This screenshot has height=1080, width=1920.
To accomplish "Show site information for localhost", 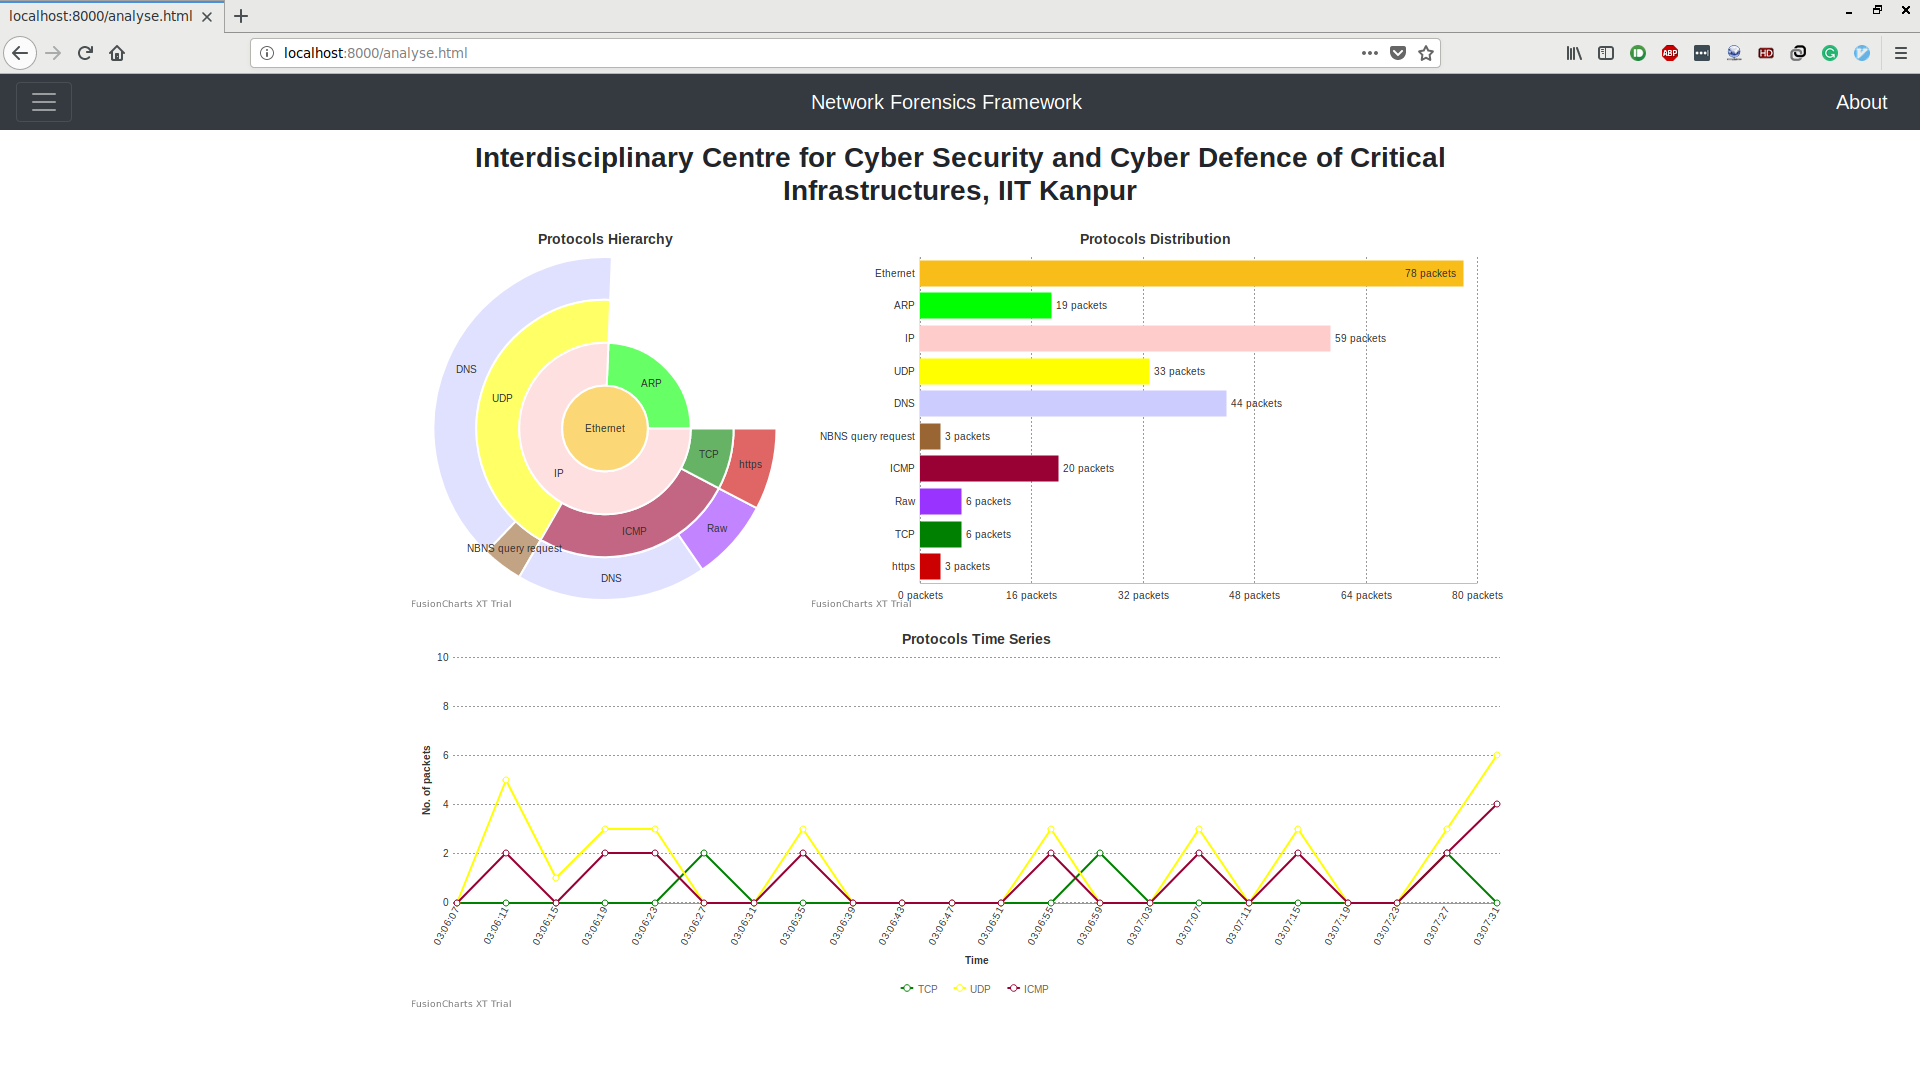I will point(267,53).
